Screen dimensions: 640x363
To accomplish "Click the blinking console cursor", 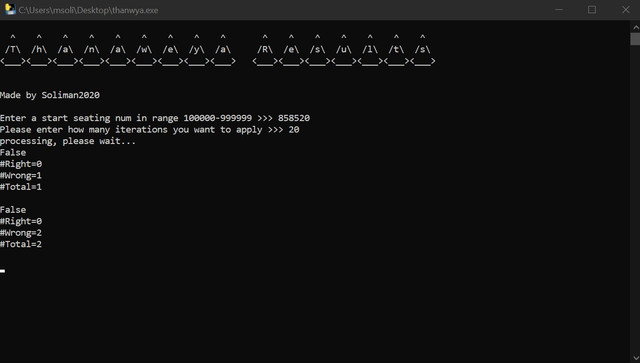I will coord(2,271).
